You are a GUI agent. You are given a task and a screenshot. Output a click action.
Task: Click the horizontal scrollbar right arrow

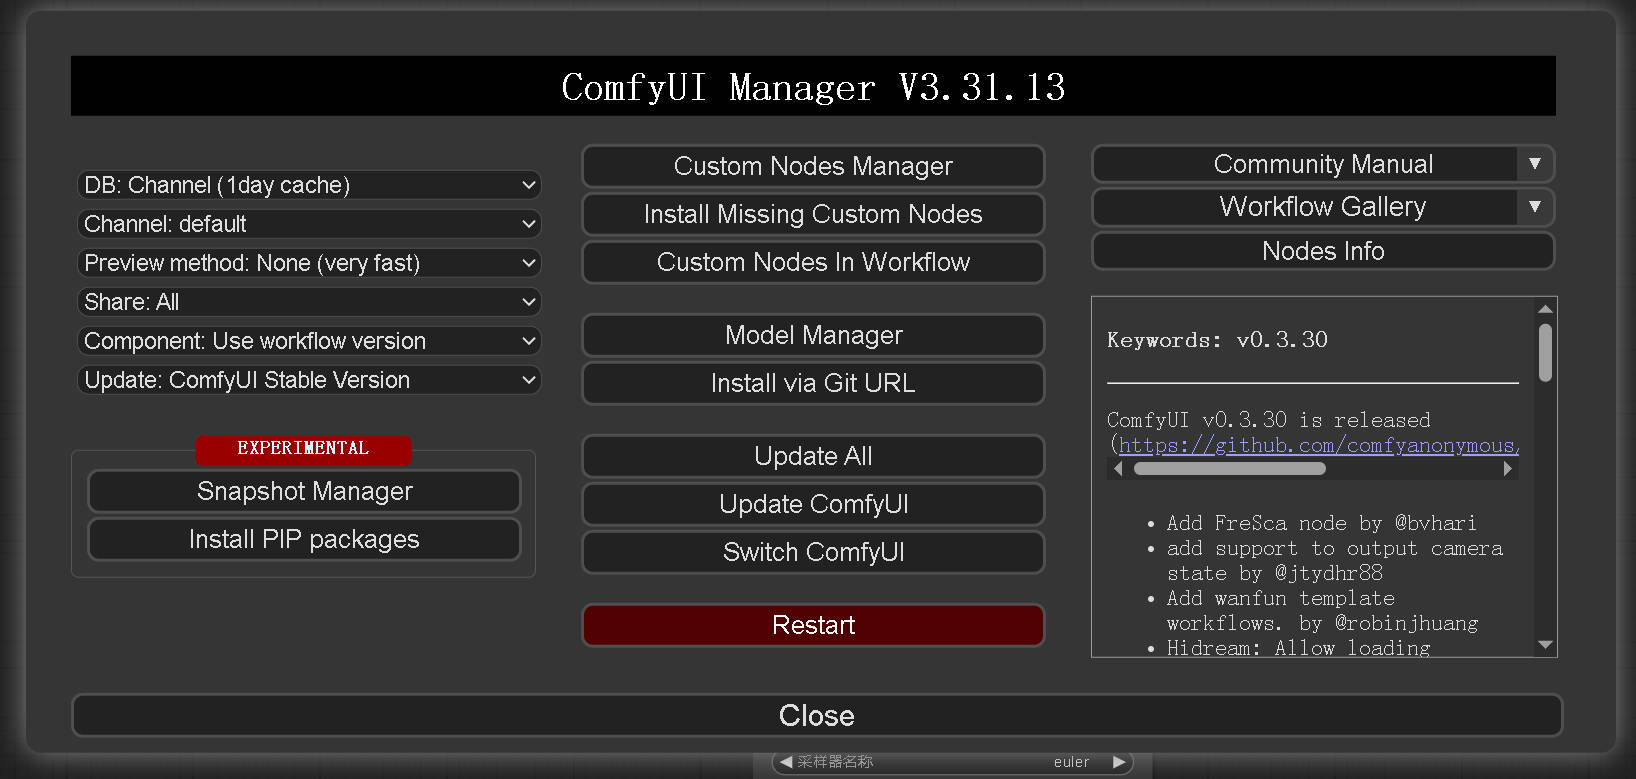coord(1508,469)
